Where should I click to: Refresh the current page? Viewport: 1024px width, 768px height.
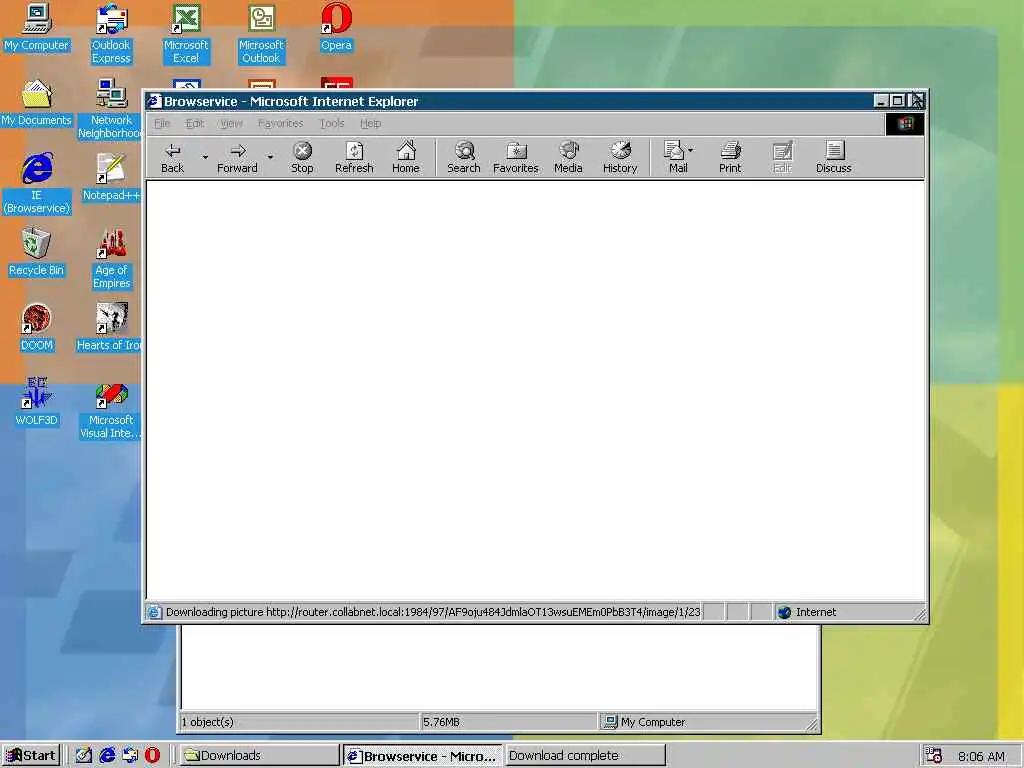pyautogui.click(x=354, y=157)
